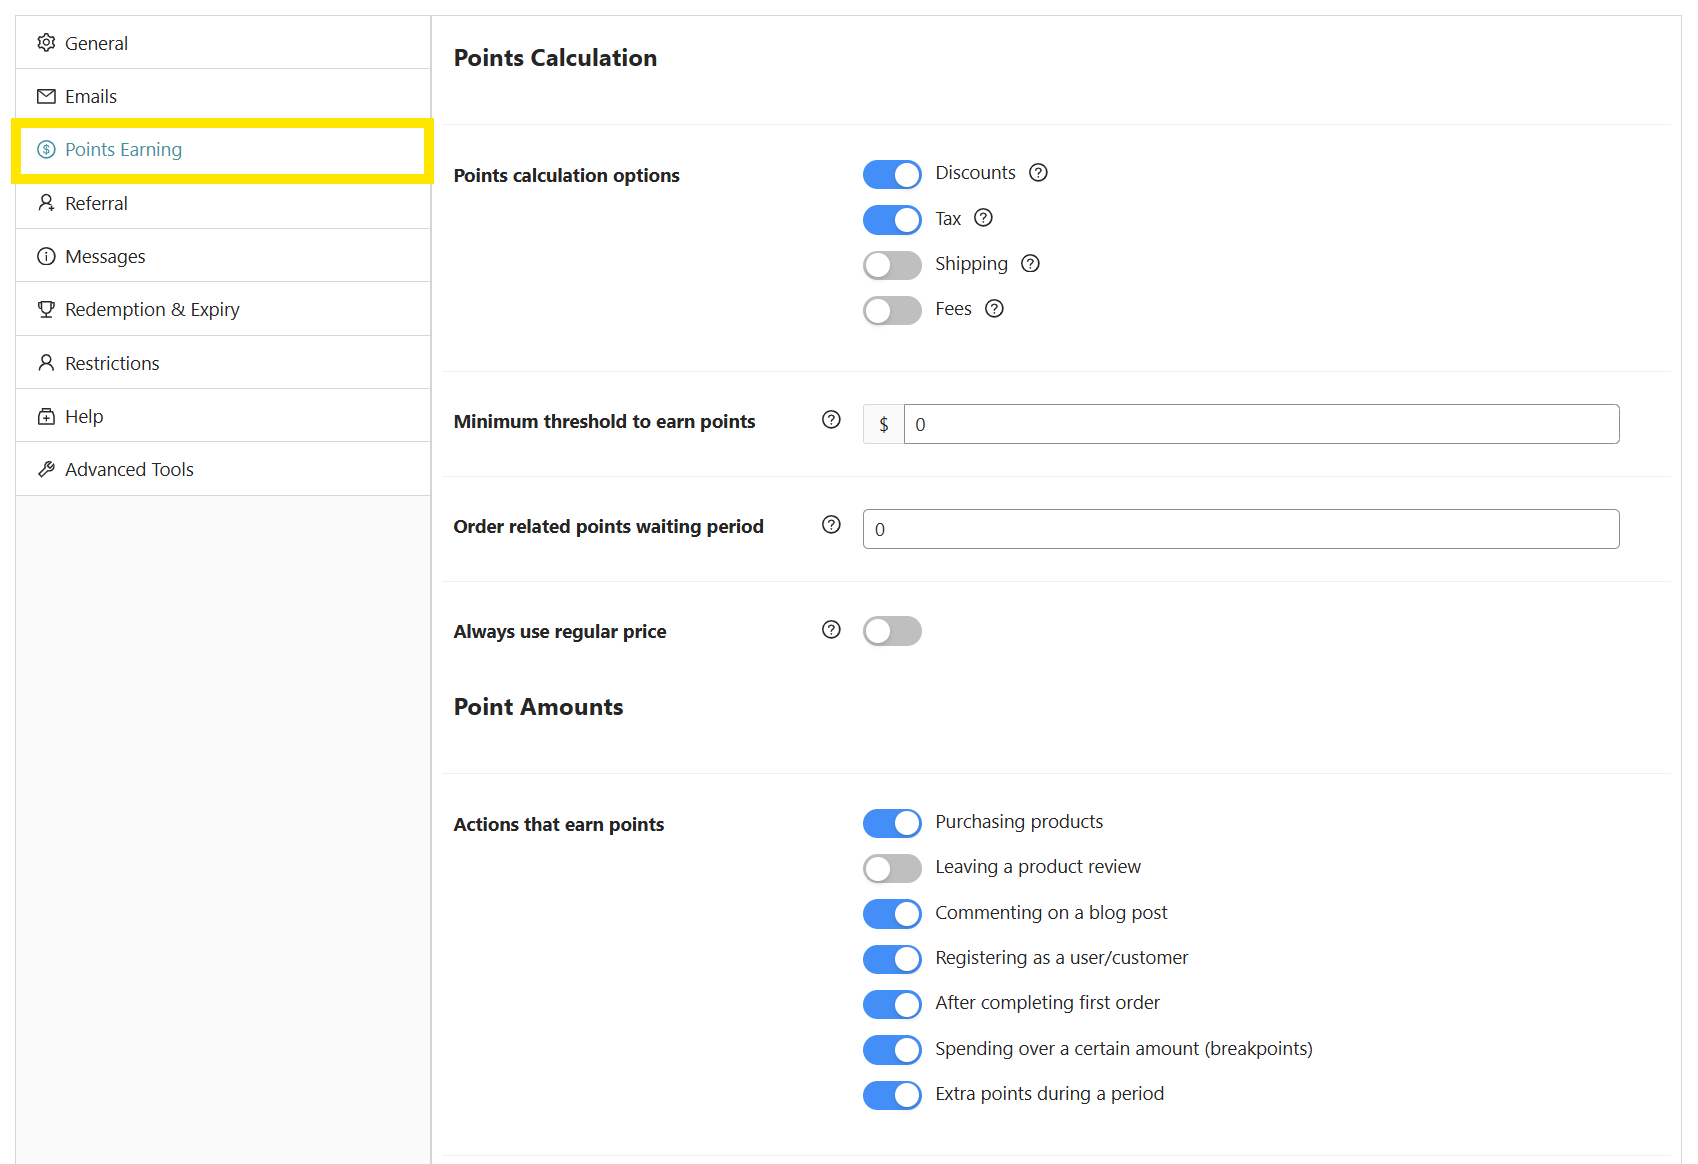This screenshot has height=1164, width=1698.
Task: Enable Leaving a product review toggle
Action: 892,868
